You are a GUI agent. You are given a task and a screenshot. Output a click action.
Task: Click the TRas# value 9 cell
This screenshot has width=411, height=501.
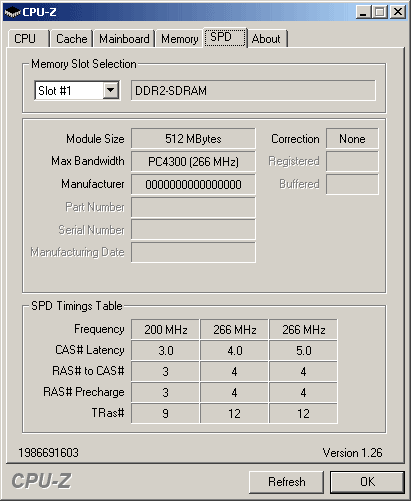coord(166,414)
